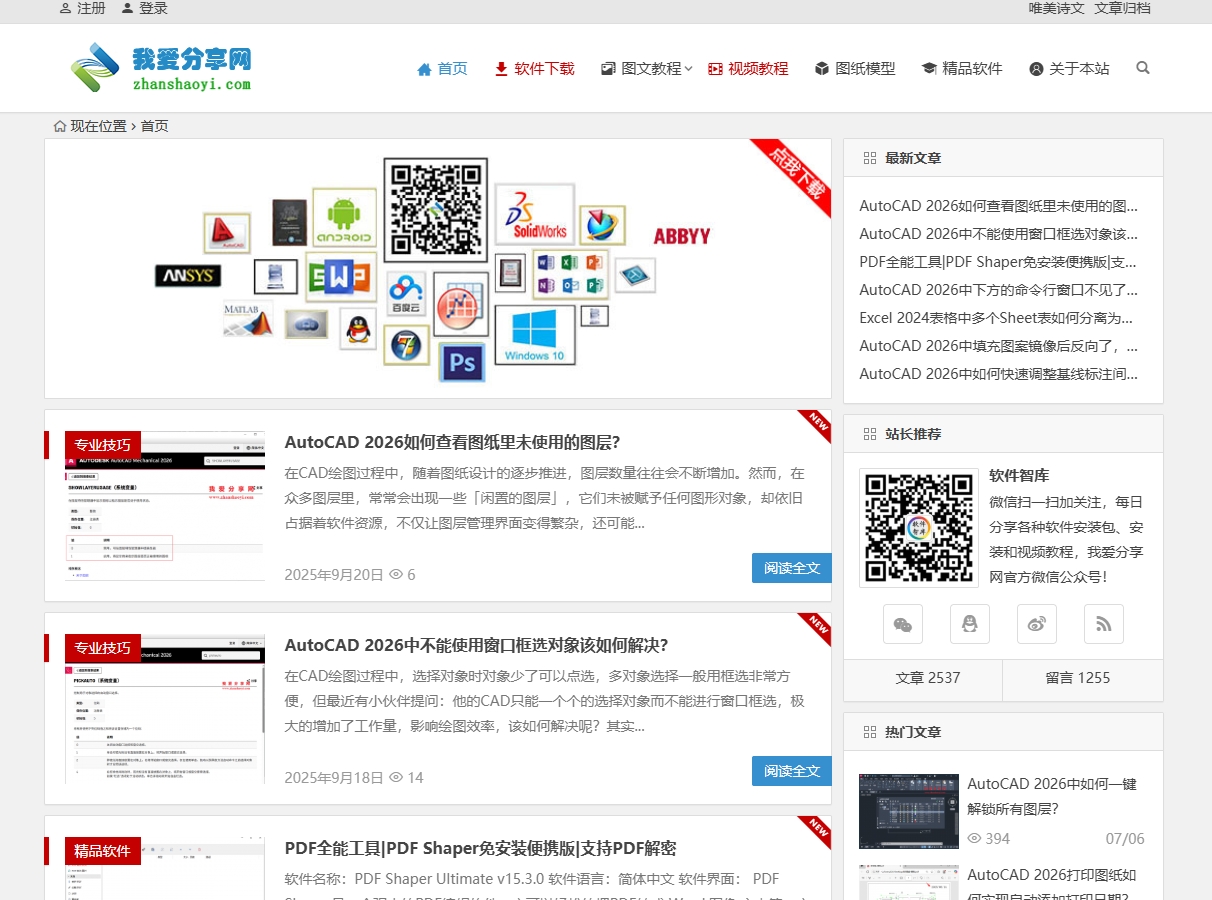Click the house icon in the breadcrumb bar
Image resolution: width=1212 pixels, height=900 pixels.
coord(59,126)
